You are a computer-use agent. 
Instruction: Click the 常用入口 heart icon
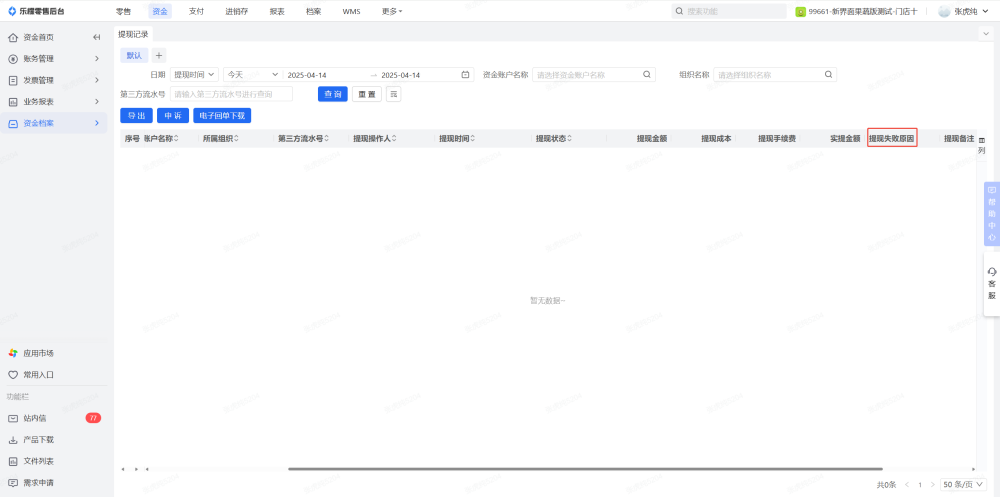13,375
